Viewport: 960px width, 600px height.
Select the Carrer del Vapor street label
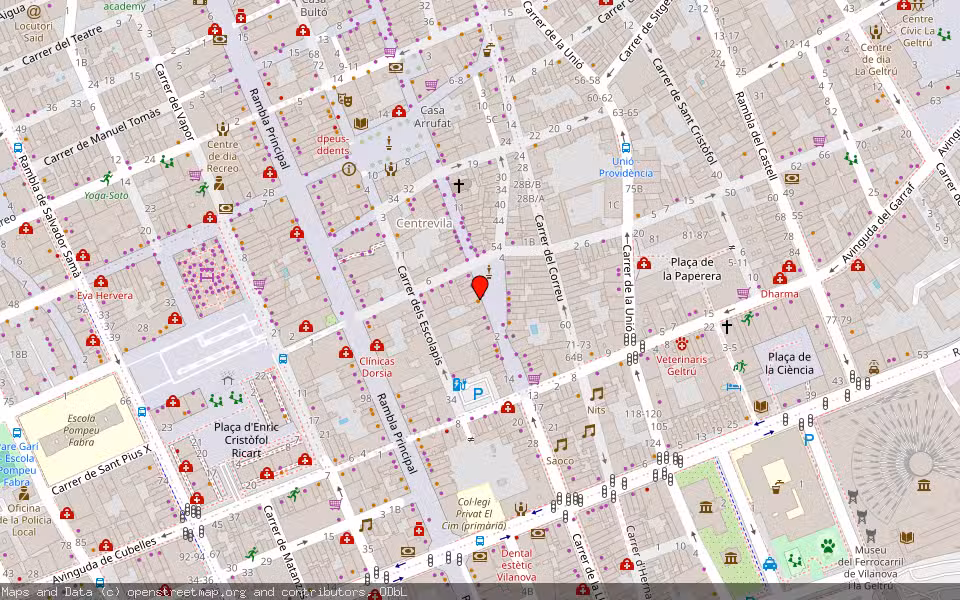point(174,102)
